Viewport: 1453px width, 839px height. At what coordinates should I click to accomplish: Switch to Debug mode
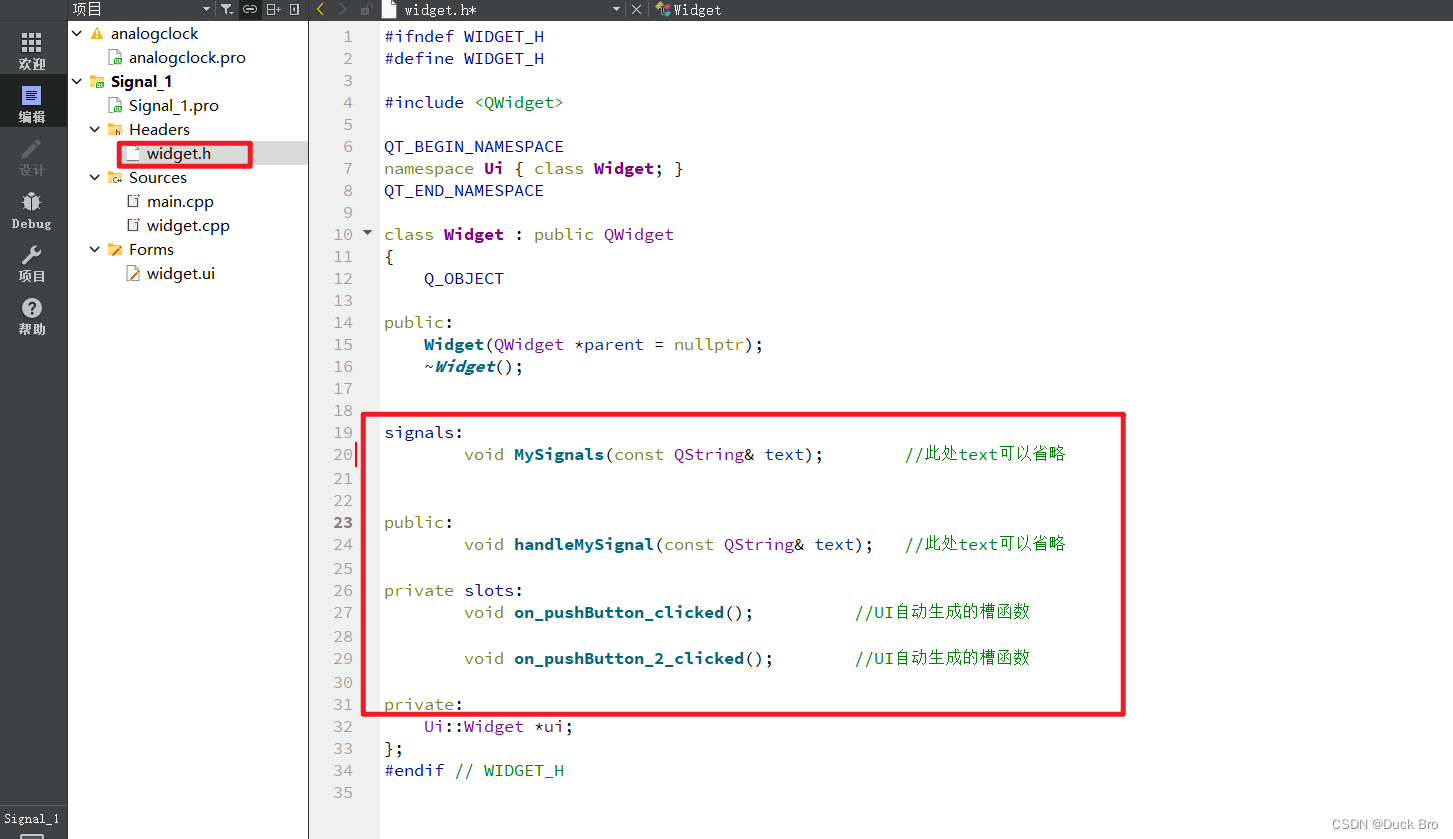[x=32, y=211]
